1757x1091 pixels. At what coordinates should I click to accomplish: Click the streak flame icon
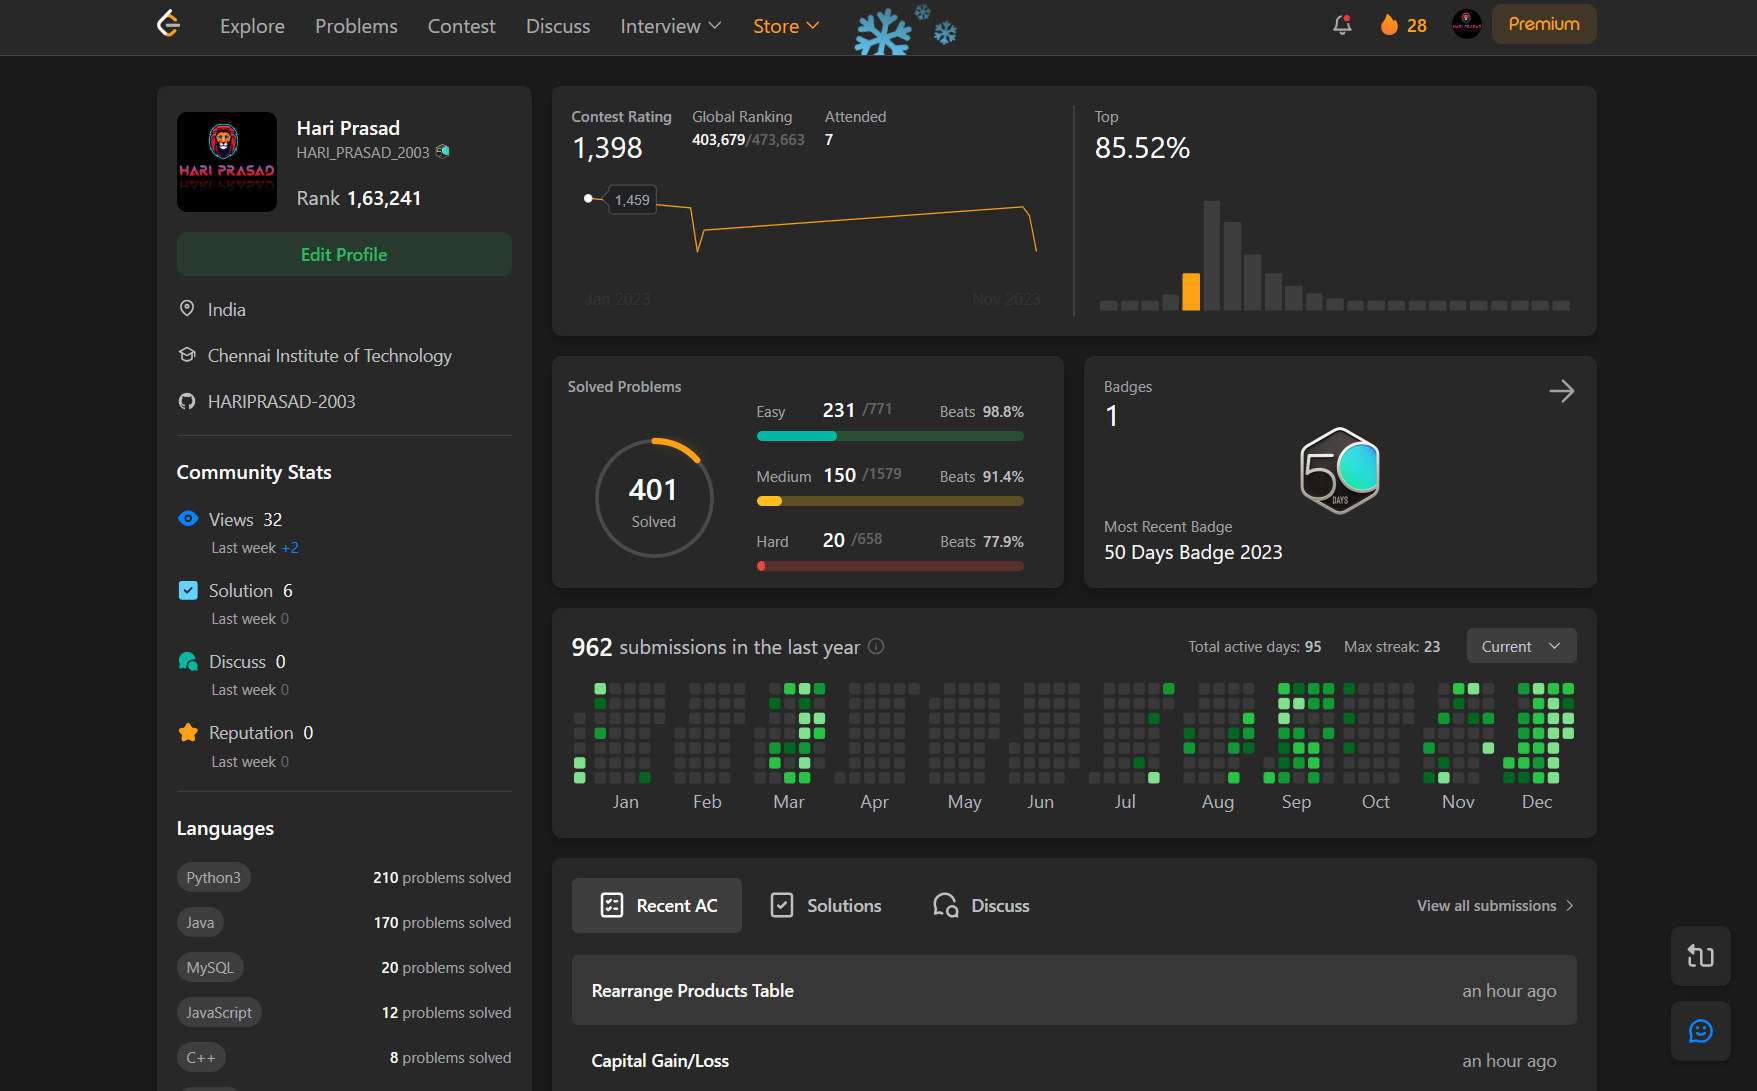(x=1389, y=25)
